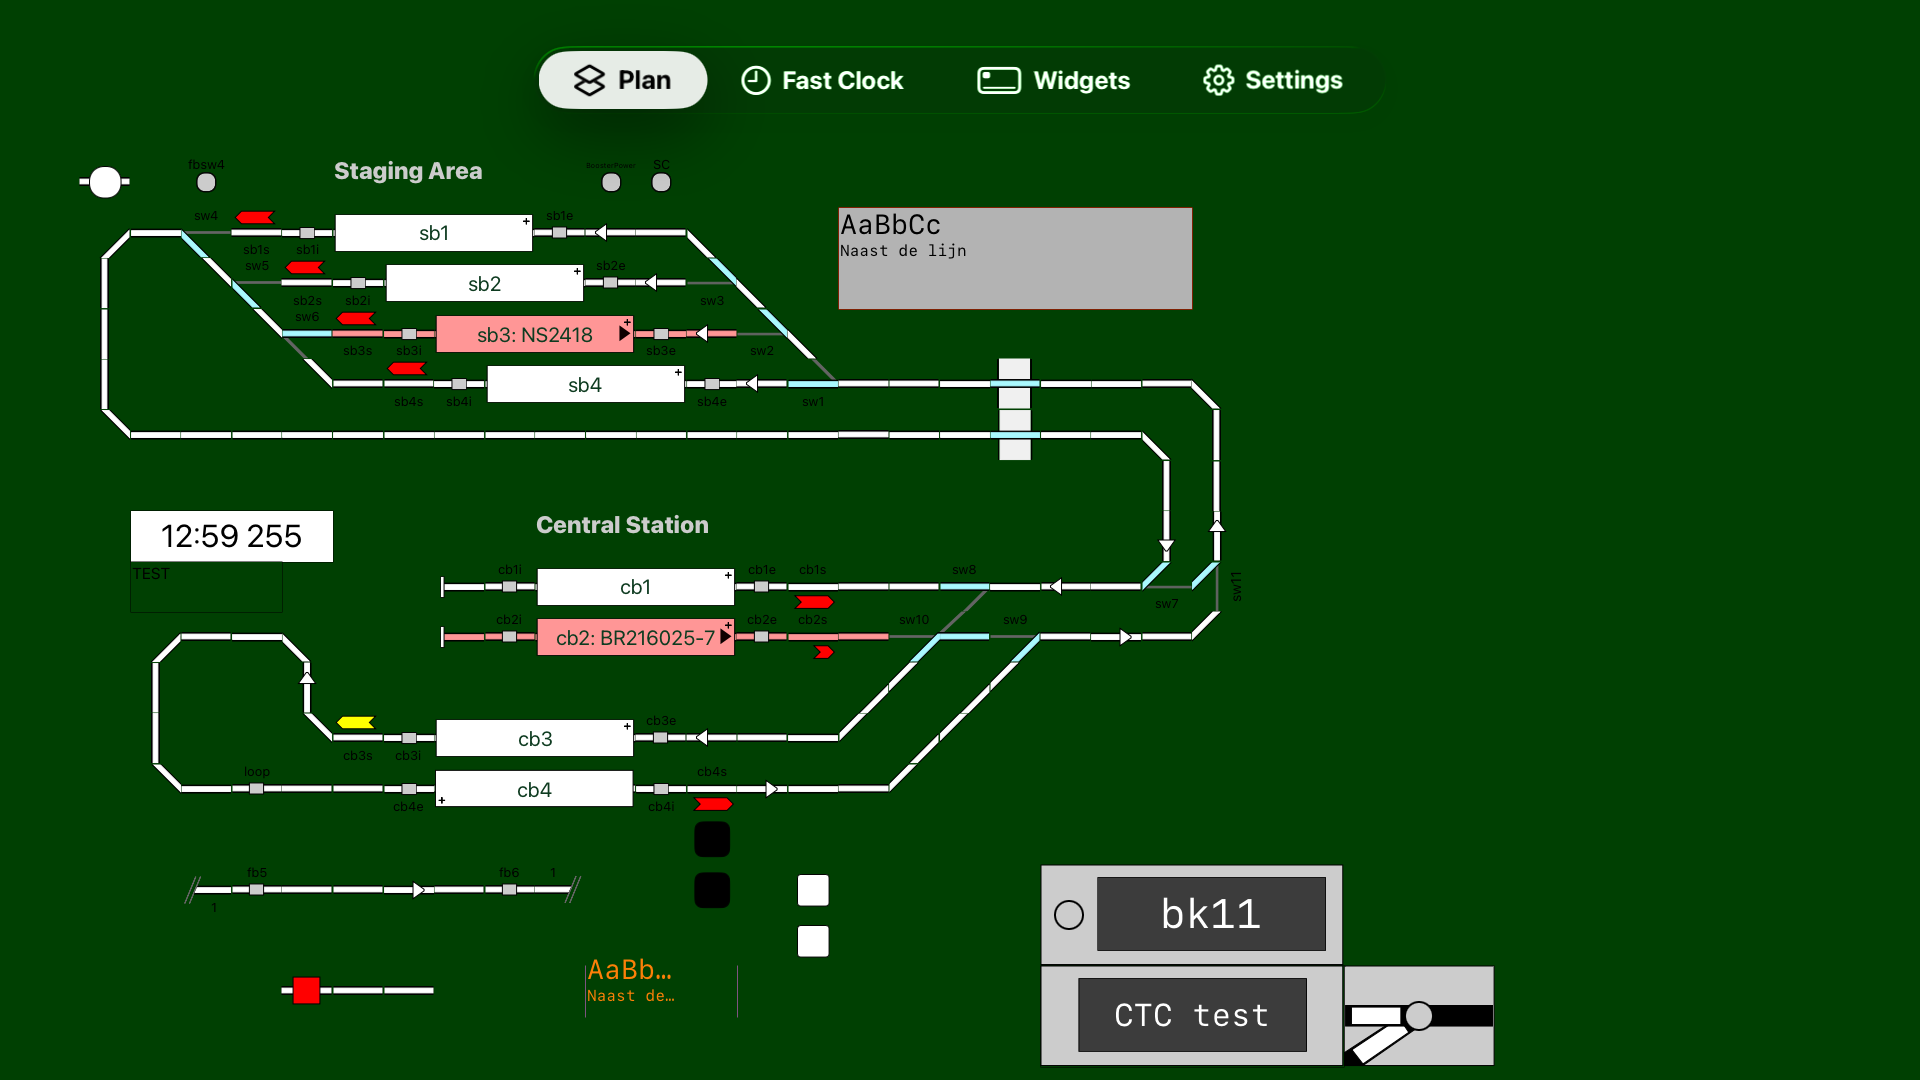
Task: Expand the plus on block sb1
Action: tap(526, 221)
